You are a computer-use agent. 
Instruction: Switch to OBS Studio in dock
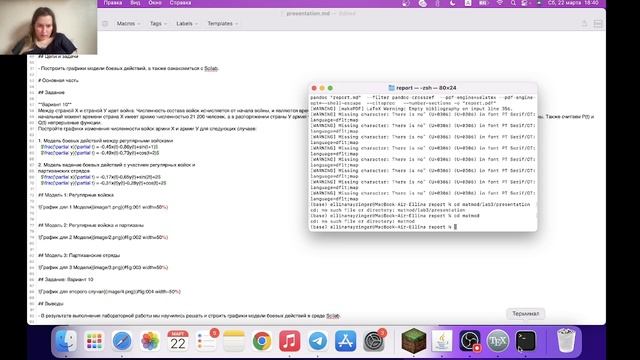470,341
